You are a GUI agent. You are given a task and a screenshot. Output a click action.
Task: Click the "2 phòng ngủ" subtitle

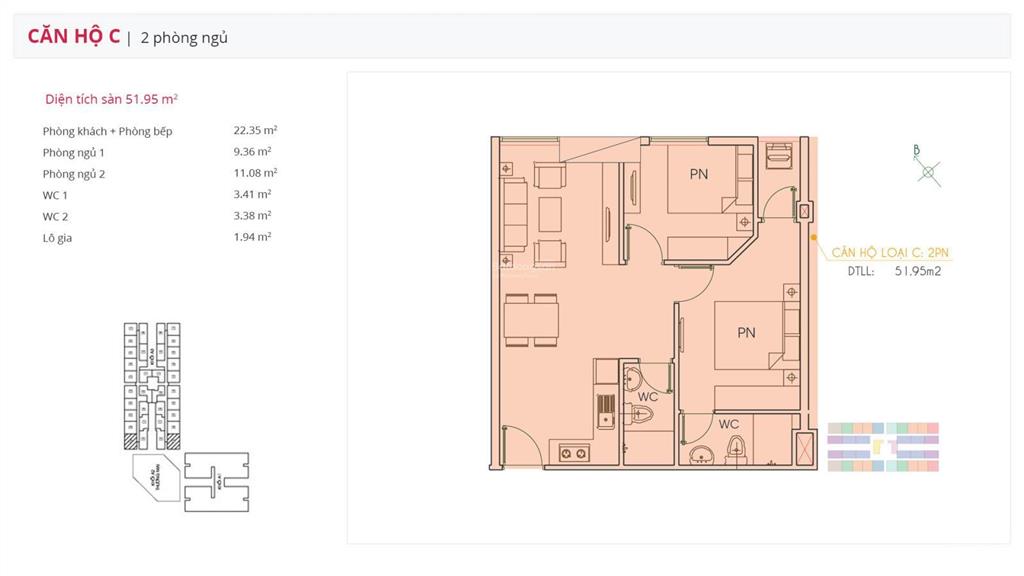point(184,38)
